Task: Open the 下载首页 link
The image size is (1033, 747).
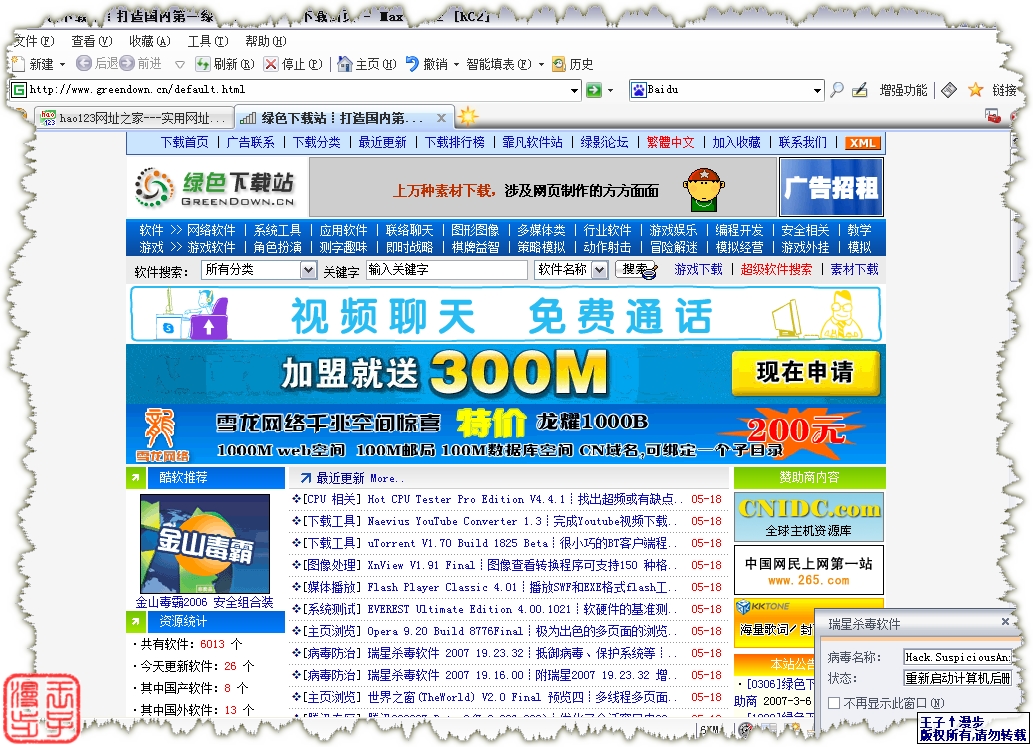Action: tap(184, 142)
